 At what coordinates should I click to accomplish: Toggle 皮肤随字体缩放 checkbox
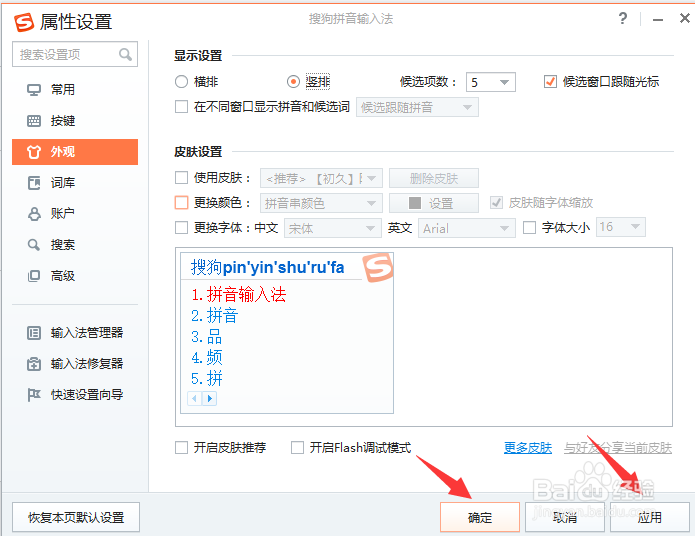coord(496,203)
